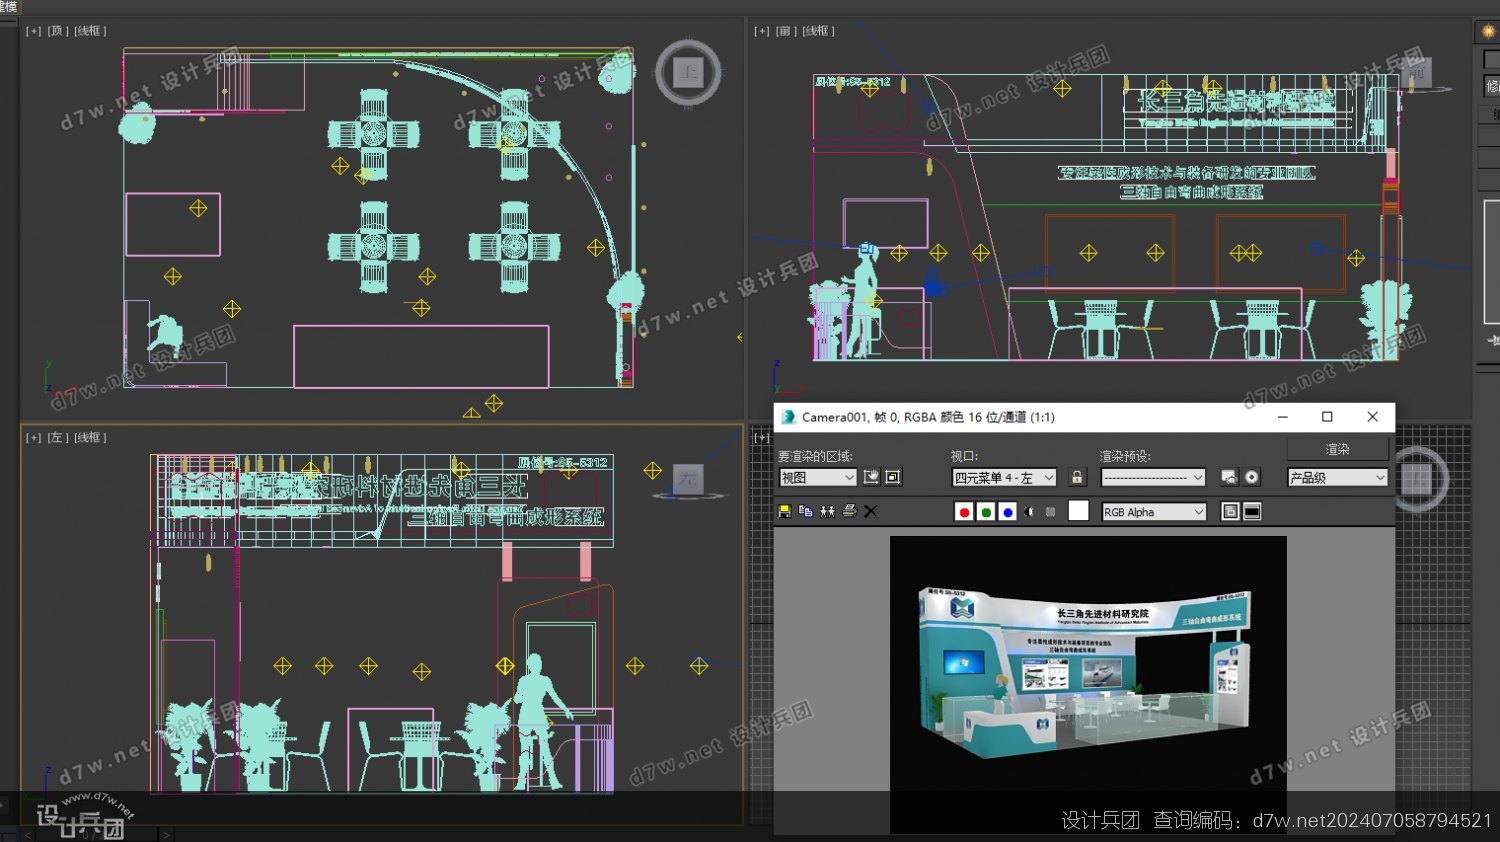Open the left viewport [+] menu
Screen dimensions: 1500x842
click(34, 437)
